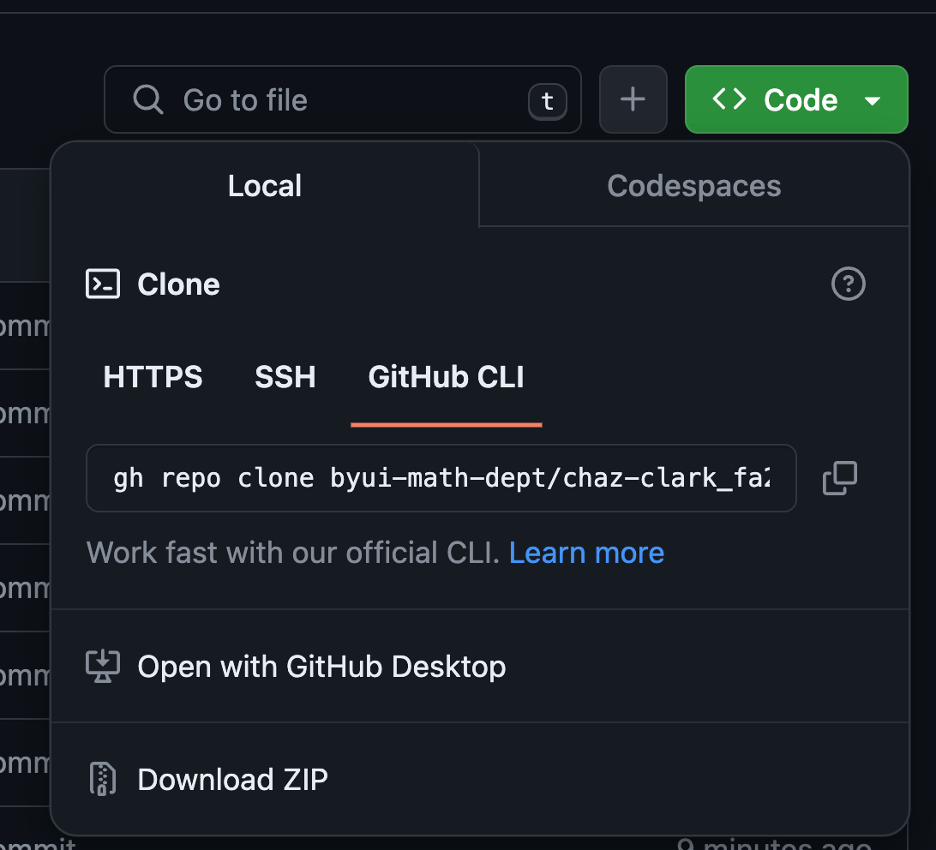
Task: Click the green Code button label
Action: (800, 100)
